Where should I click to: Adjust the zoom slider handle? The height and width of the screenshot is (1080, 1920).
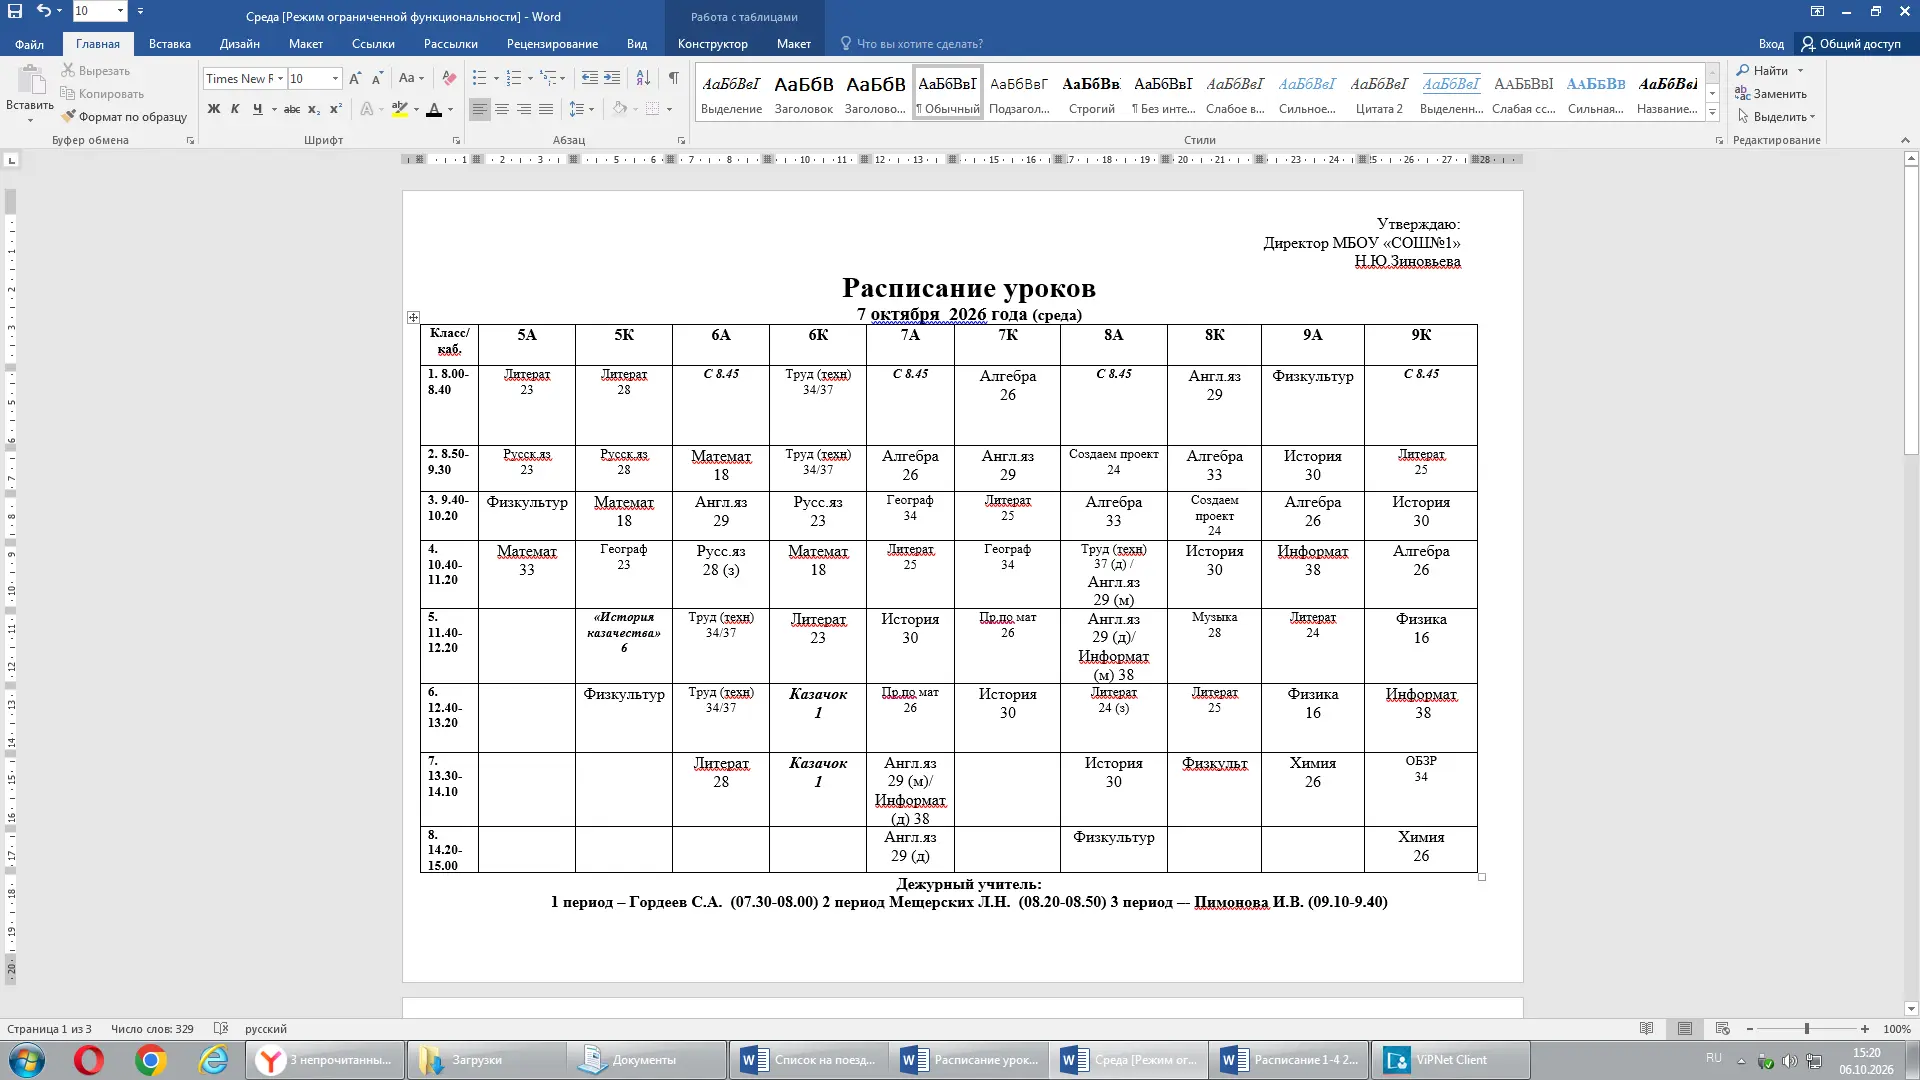click(x=1806, y=1028)
